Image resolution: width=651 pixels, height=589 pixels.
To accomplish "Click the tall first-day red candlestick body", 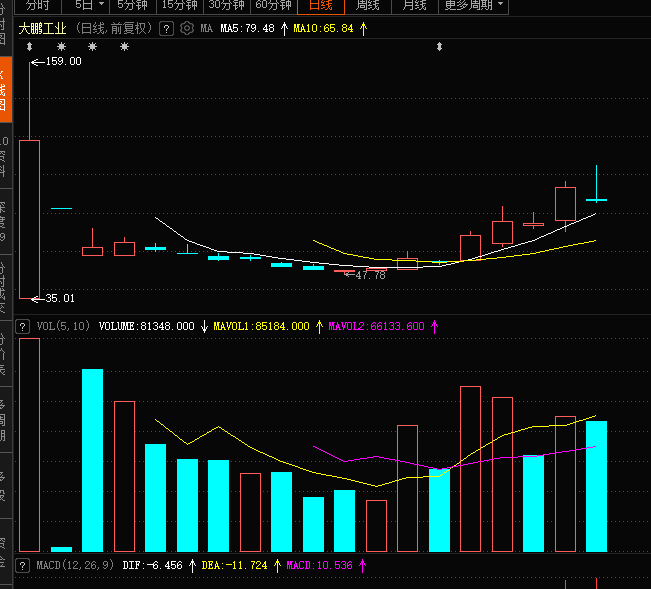I will pyautogui.click(x=29, y=220).
